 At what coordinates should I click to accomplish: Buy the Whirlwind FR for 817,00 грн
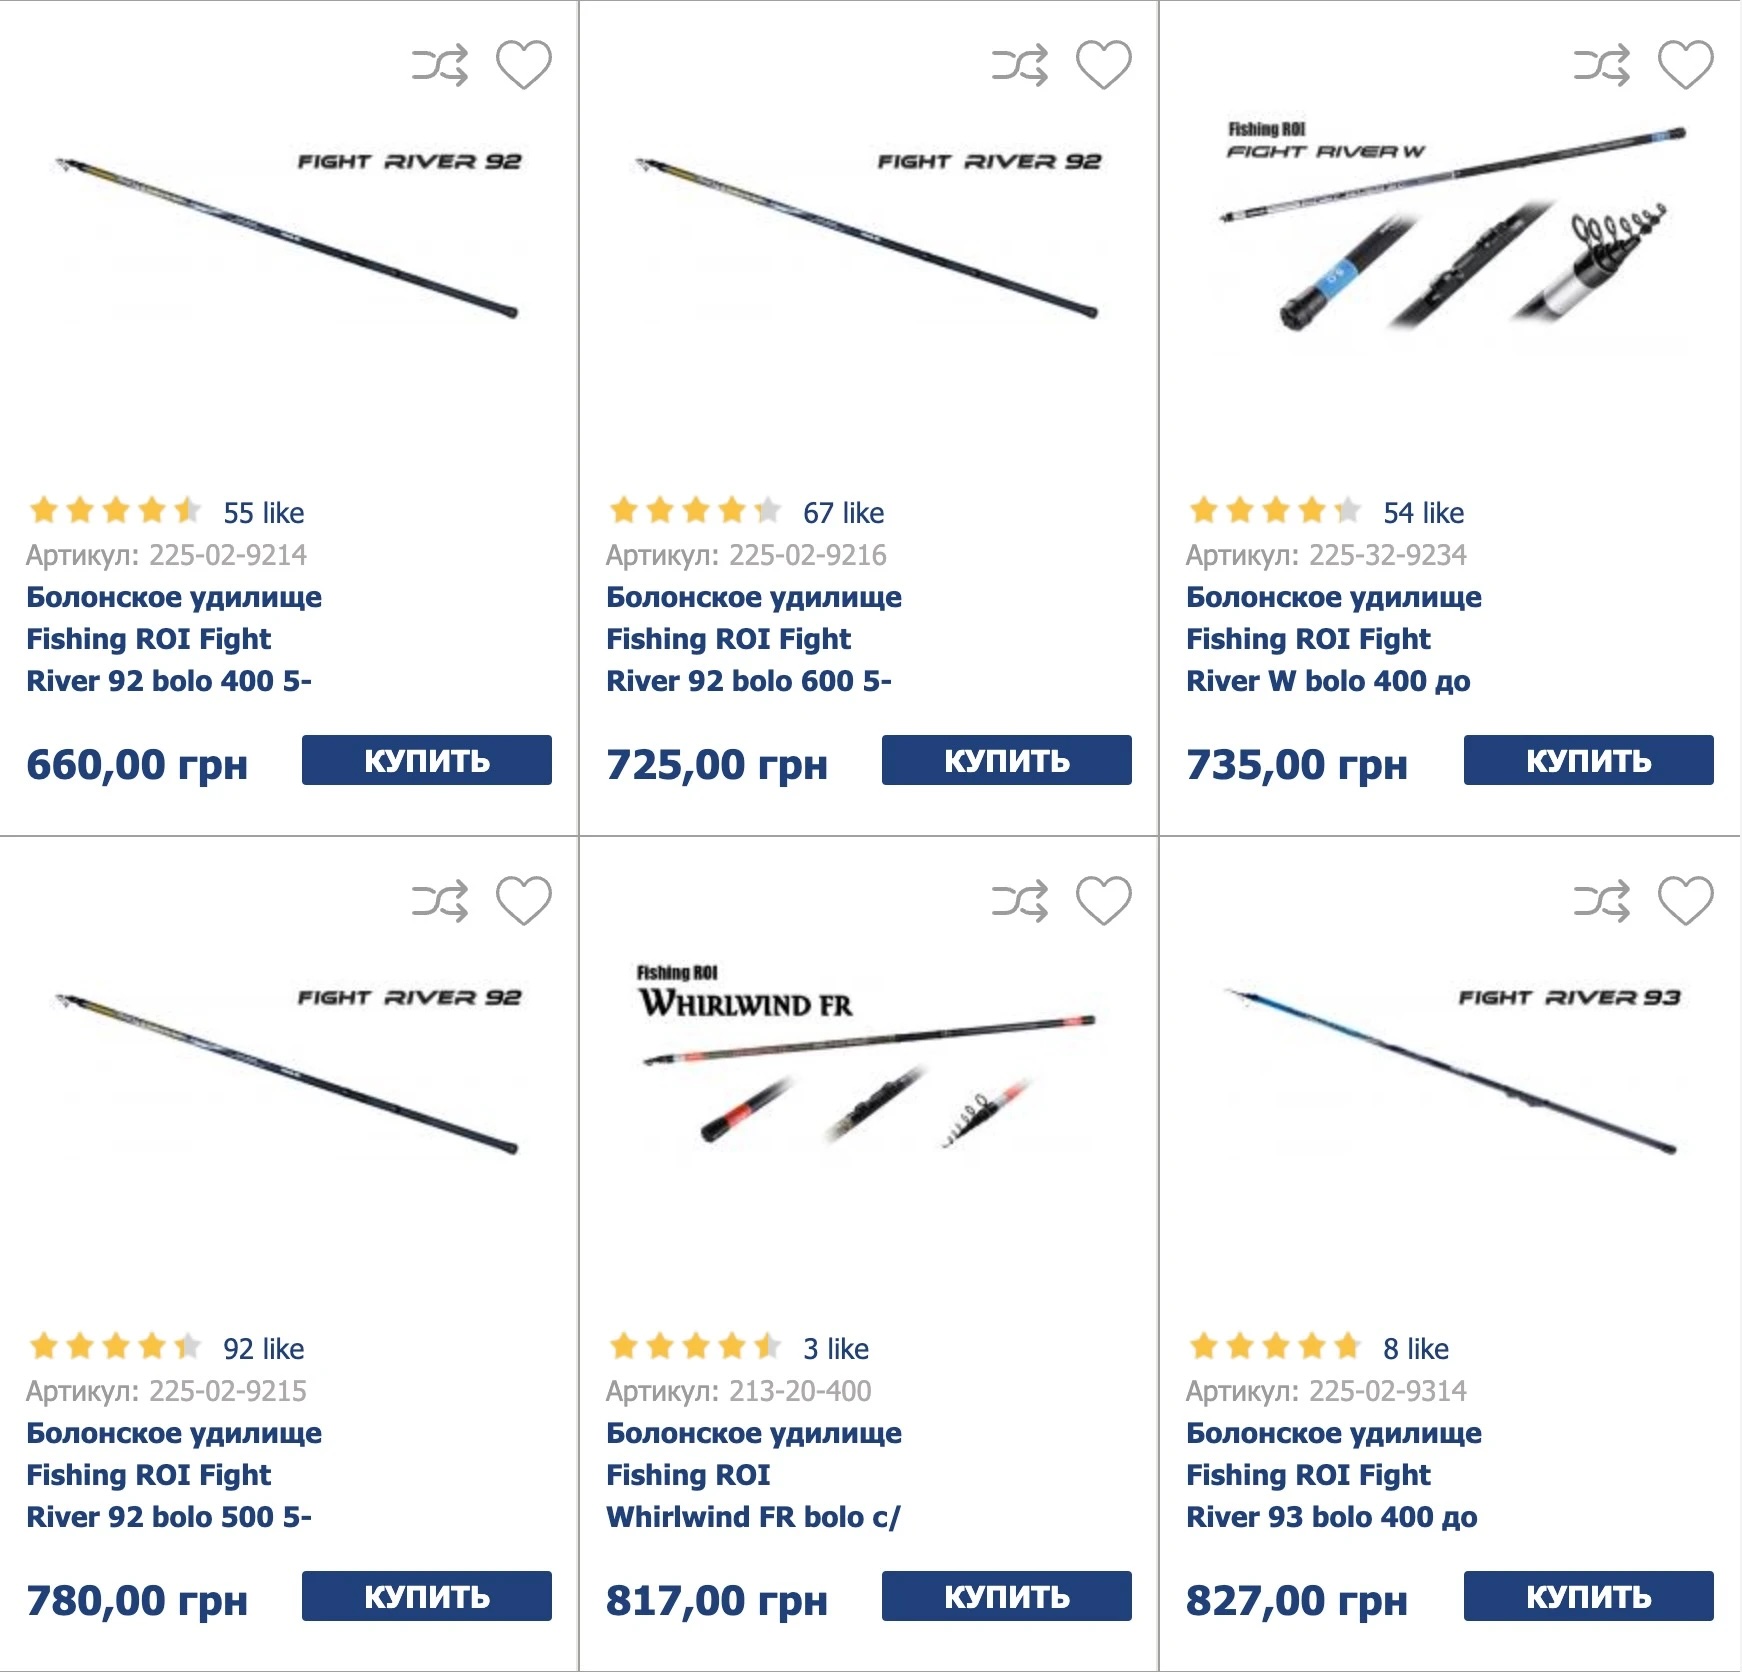click(1007, 1596)
